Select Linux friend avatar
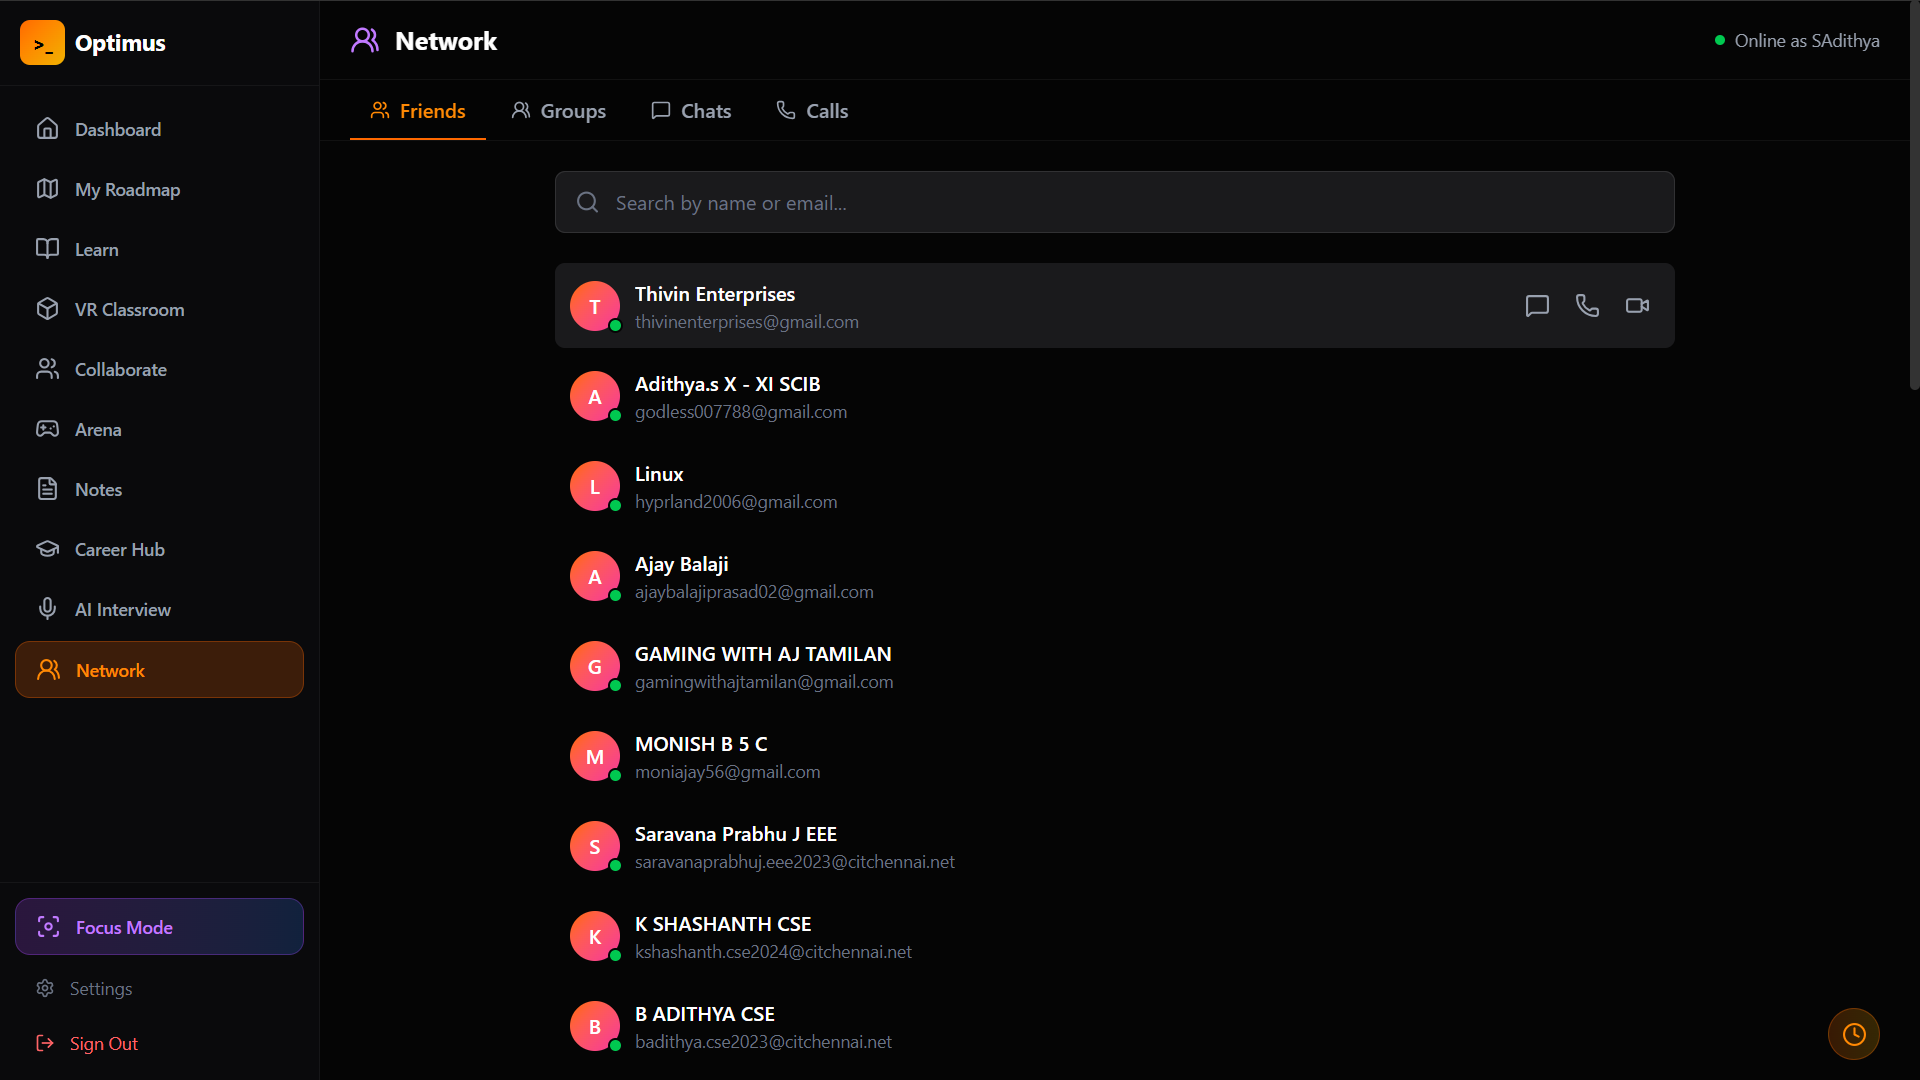This screenshot has height=1080, width=1920. coord(595,487)
